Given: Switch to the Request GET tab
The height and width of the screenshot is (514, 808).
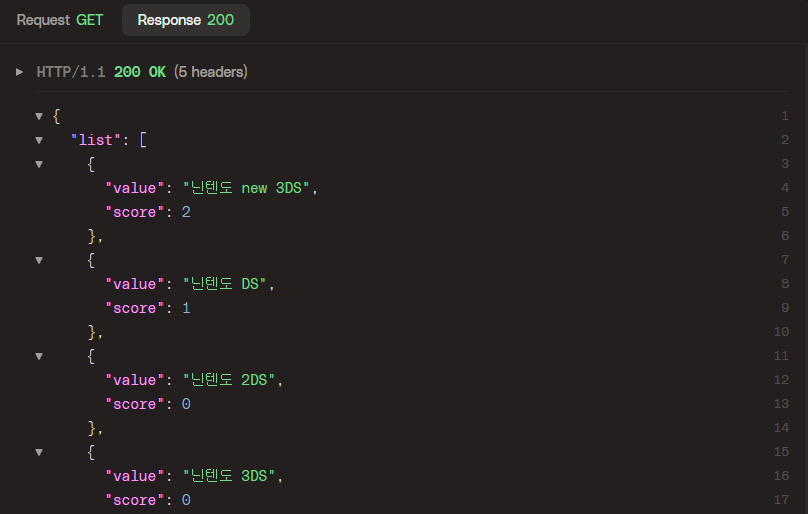Looking at the screenshot, I should pyautogui.click(x=60, y=20).
